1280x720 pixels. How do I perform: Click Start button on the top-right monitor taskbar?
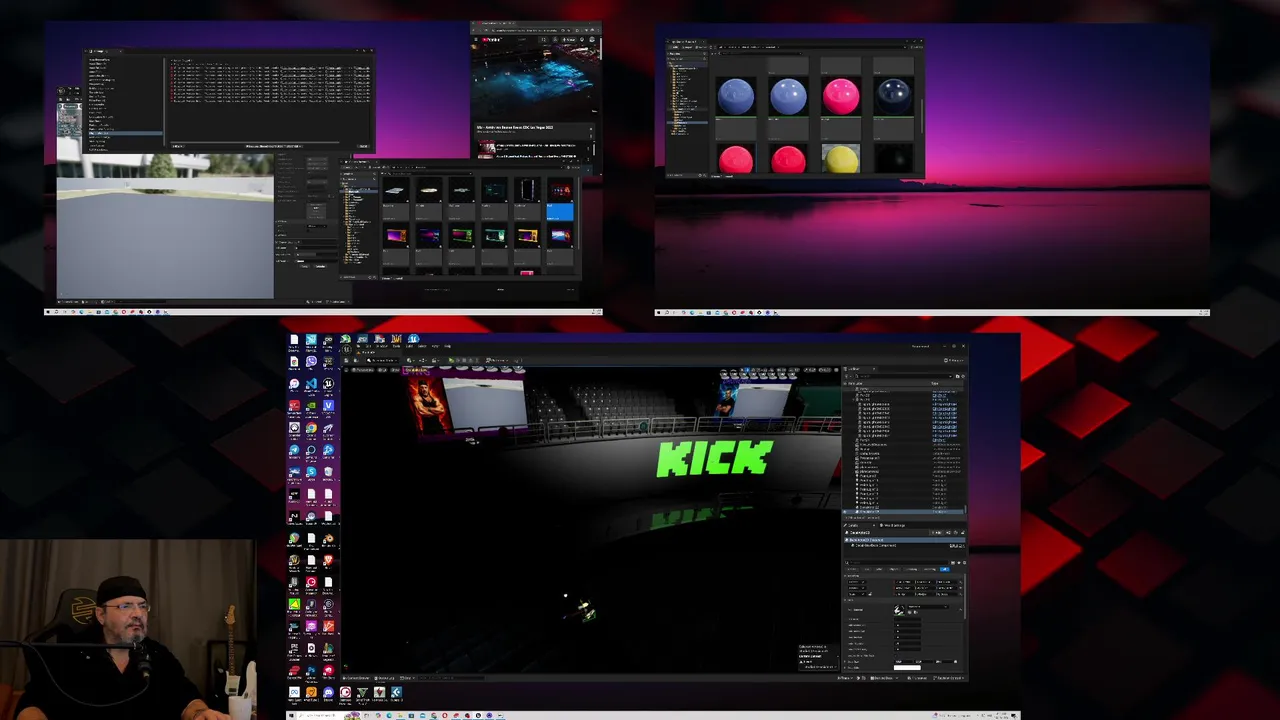[659, 312]
